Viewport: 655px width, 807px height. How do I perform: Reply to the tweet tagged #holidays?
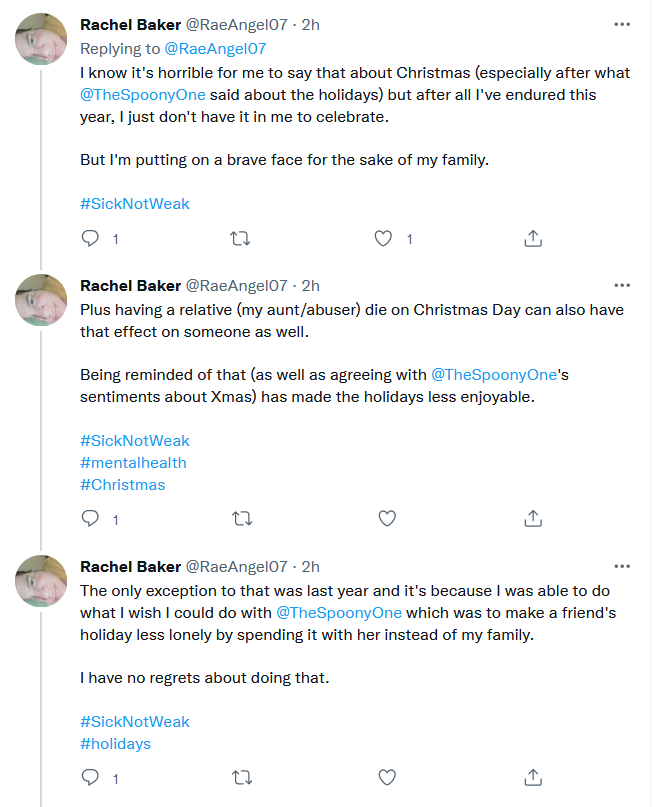pyautogui.click(x=91, y=777)
